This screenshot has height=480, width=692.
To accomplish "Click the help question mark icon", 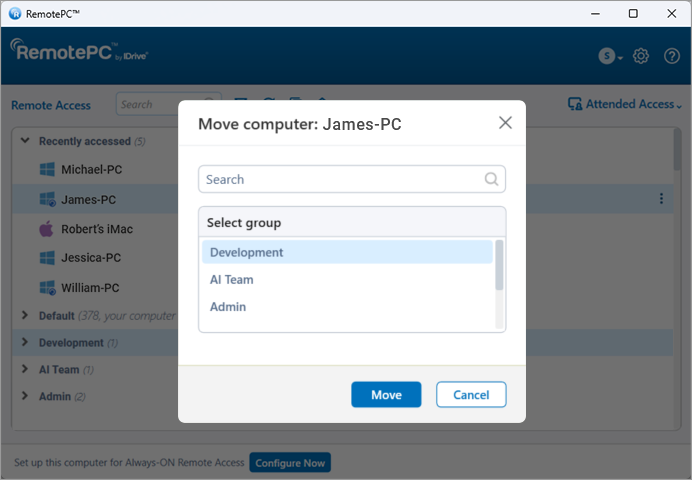I will [672, 56].
